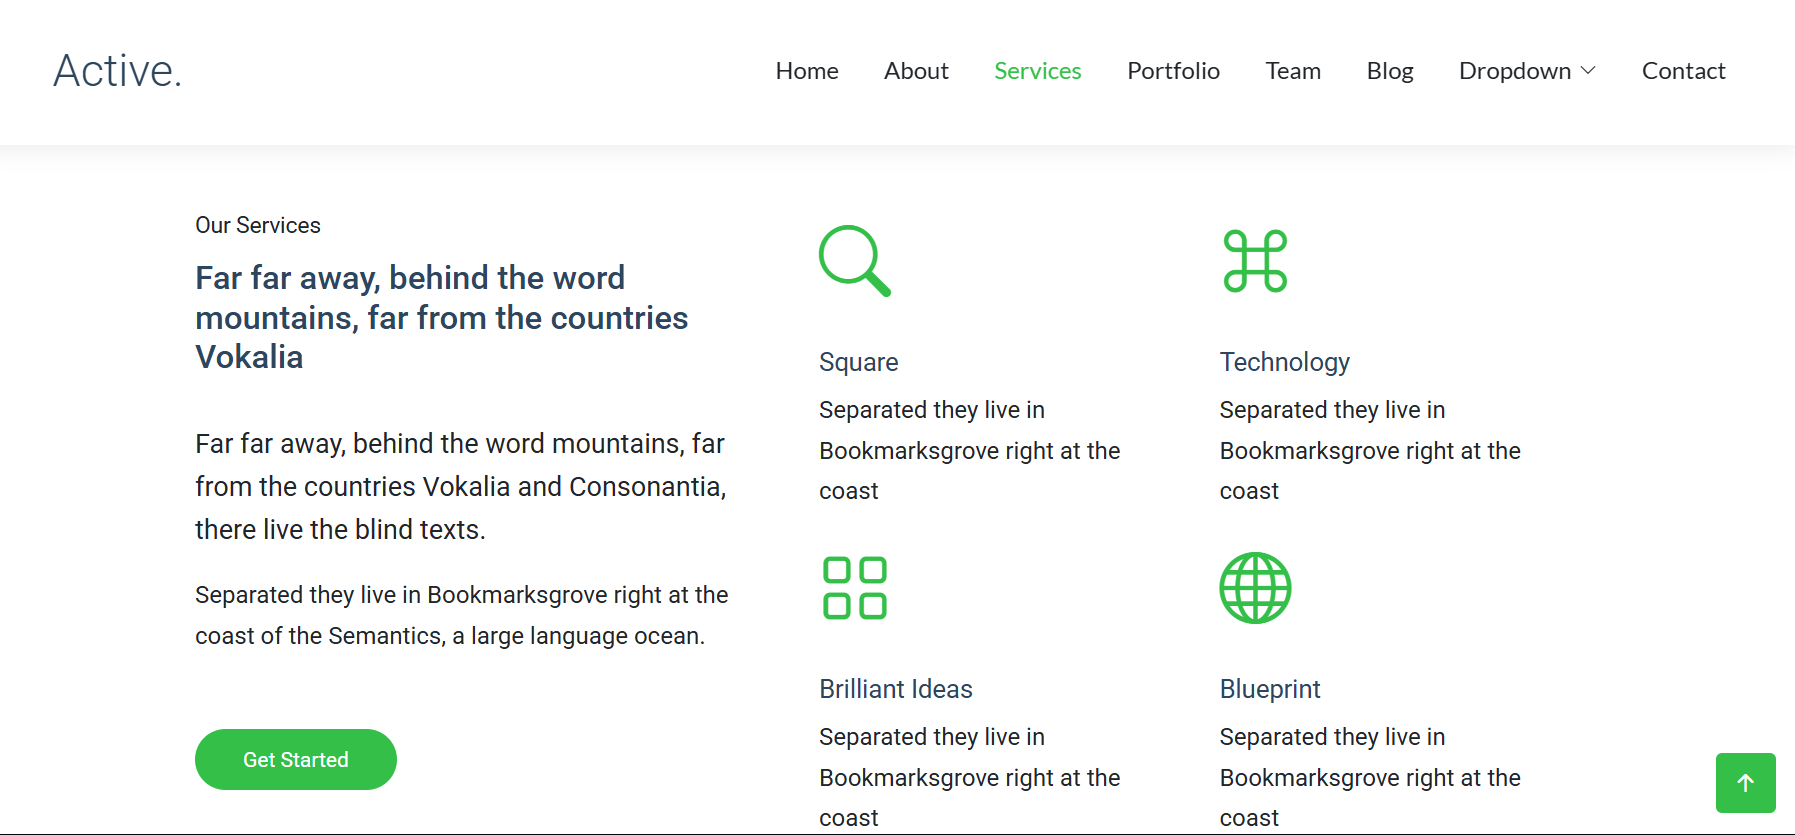Select Services in the navigation bar
This screenshot has width=1795, height=835.
coord(1037,71)
